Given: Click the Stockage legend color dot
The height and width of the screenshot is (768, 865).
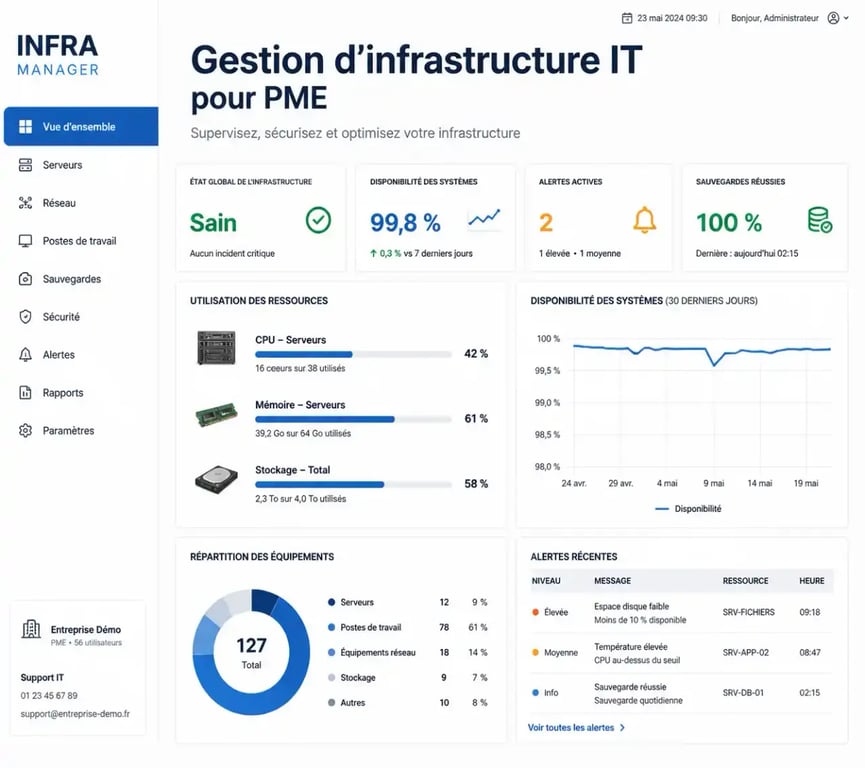Looking at the screenshot, I should tap(332, 678).
